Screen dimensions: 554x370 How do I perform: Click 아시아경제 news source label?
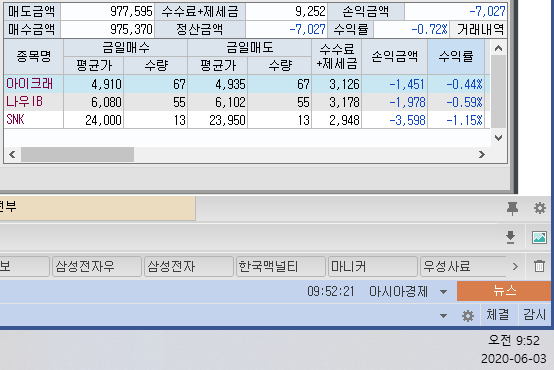398,292
